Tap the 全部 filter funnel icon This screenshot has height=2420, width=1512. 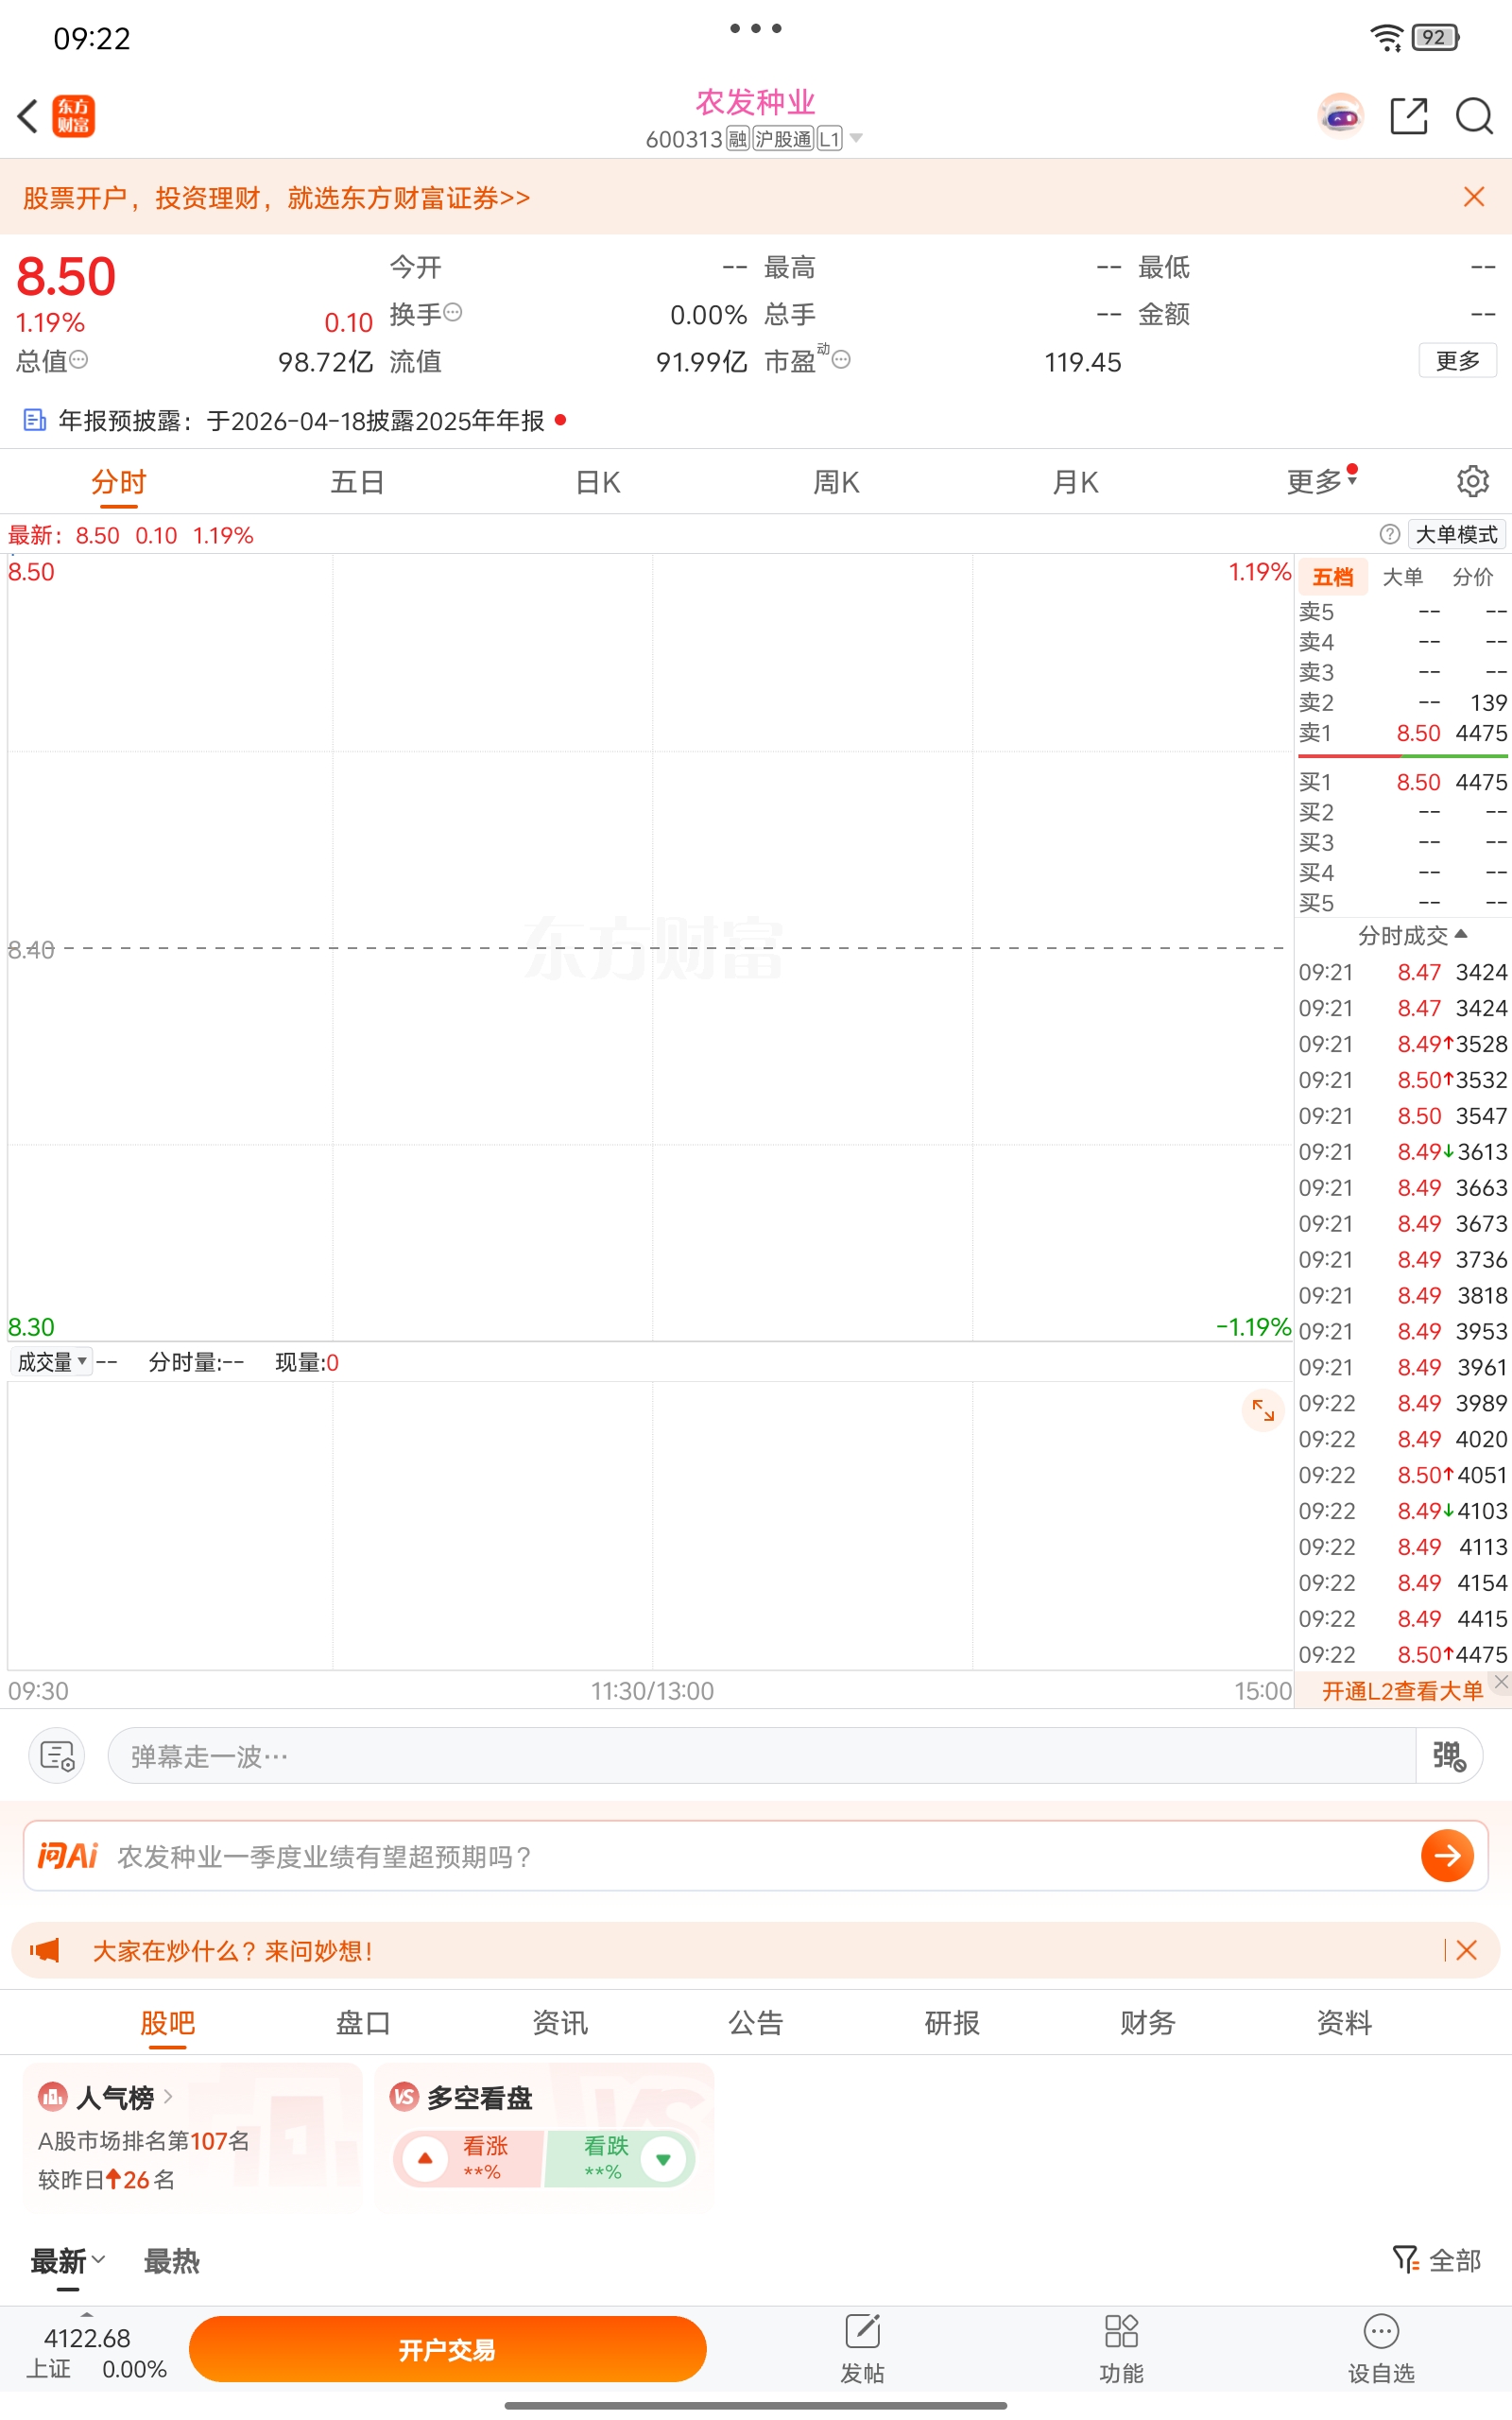tap(1405, 2259)
